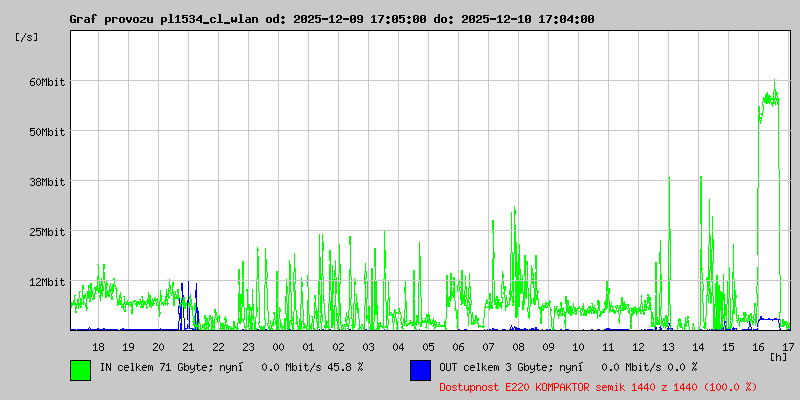Select hour 21 on the time axis

pyautogui.click(x=188, y=346)
